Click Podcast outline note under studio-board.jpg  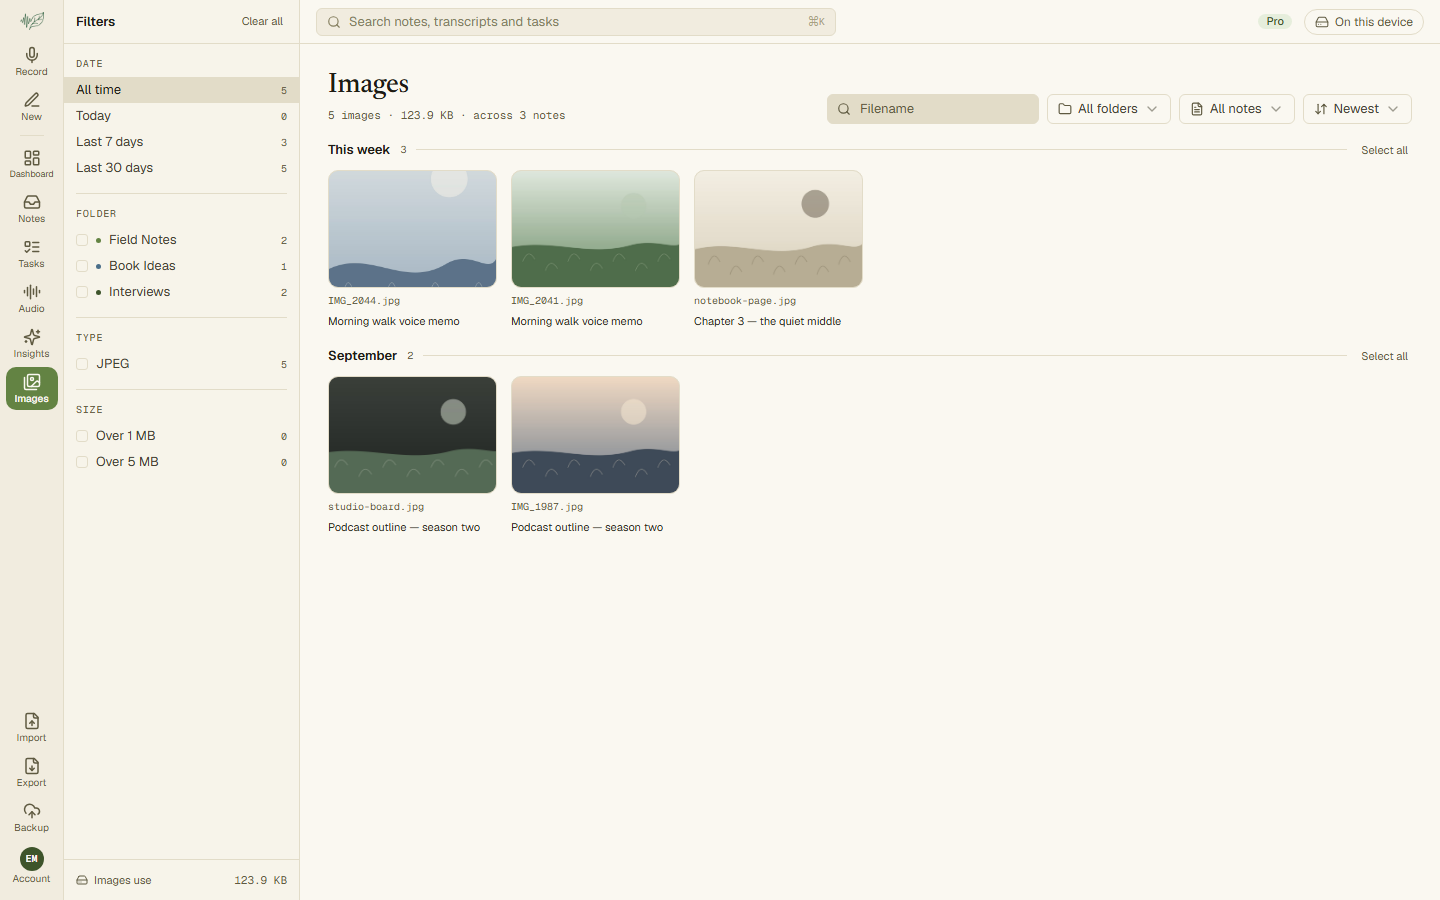click(404, 527)
